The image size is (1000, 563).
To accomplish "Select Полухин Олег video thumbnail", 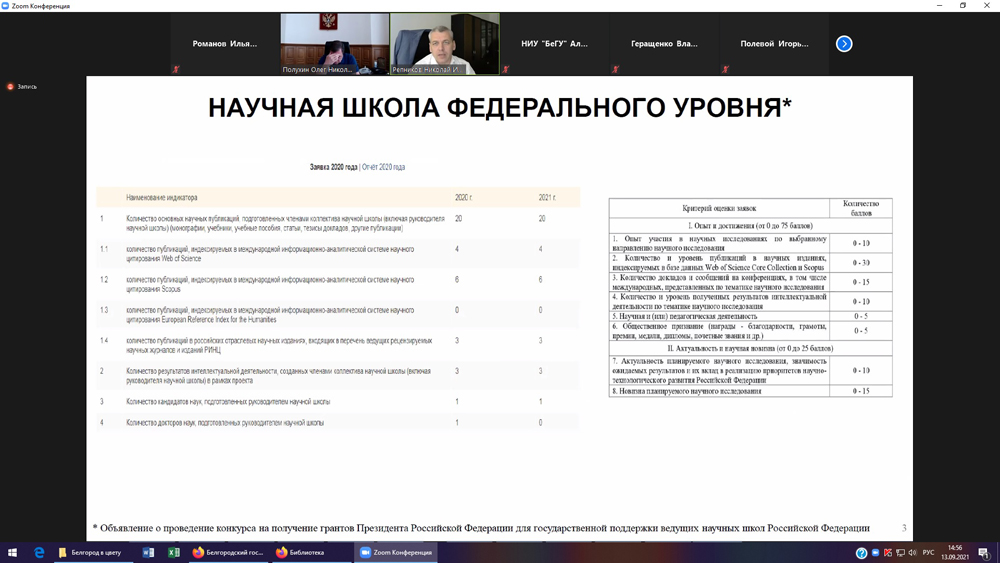I will pos(334,43).
